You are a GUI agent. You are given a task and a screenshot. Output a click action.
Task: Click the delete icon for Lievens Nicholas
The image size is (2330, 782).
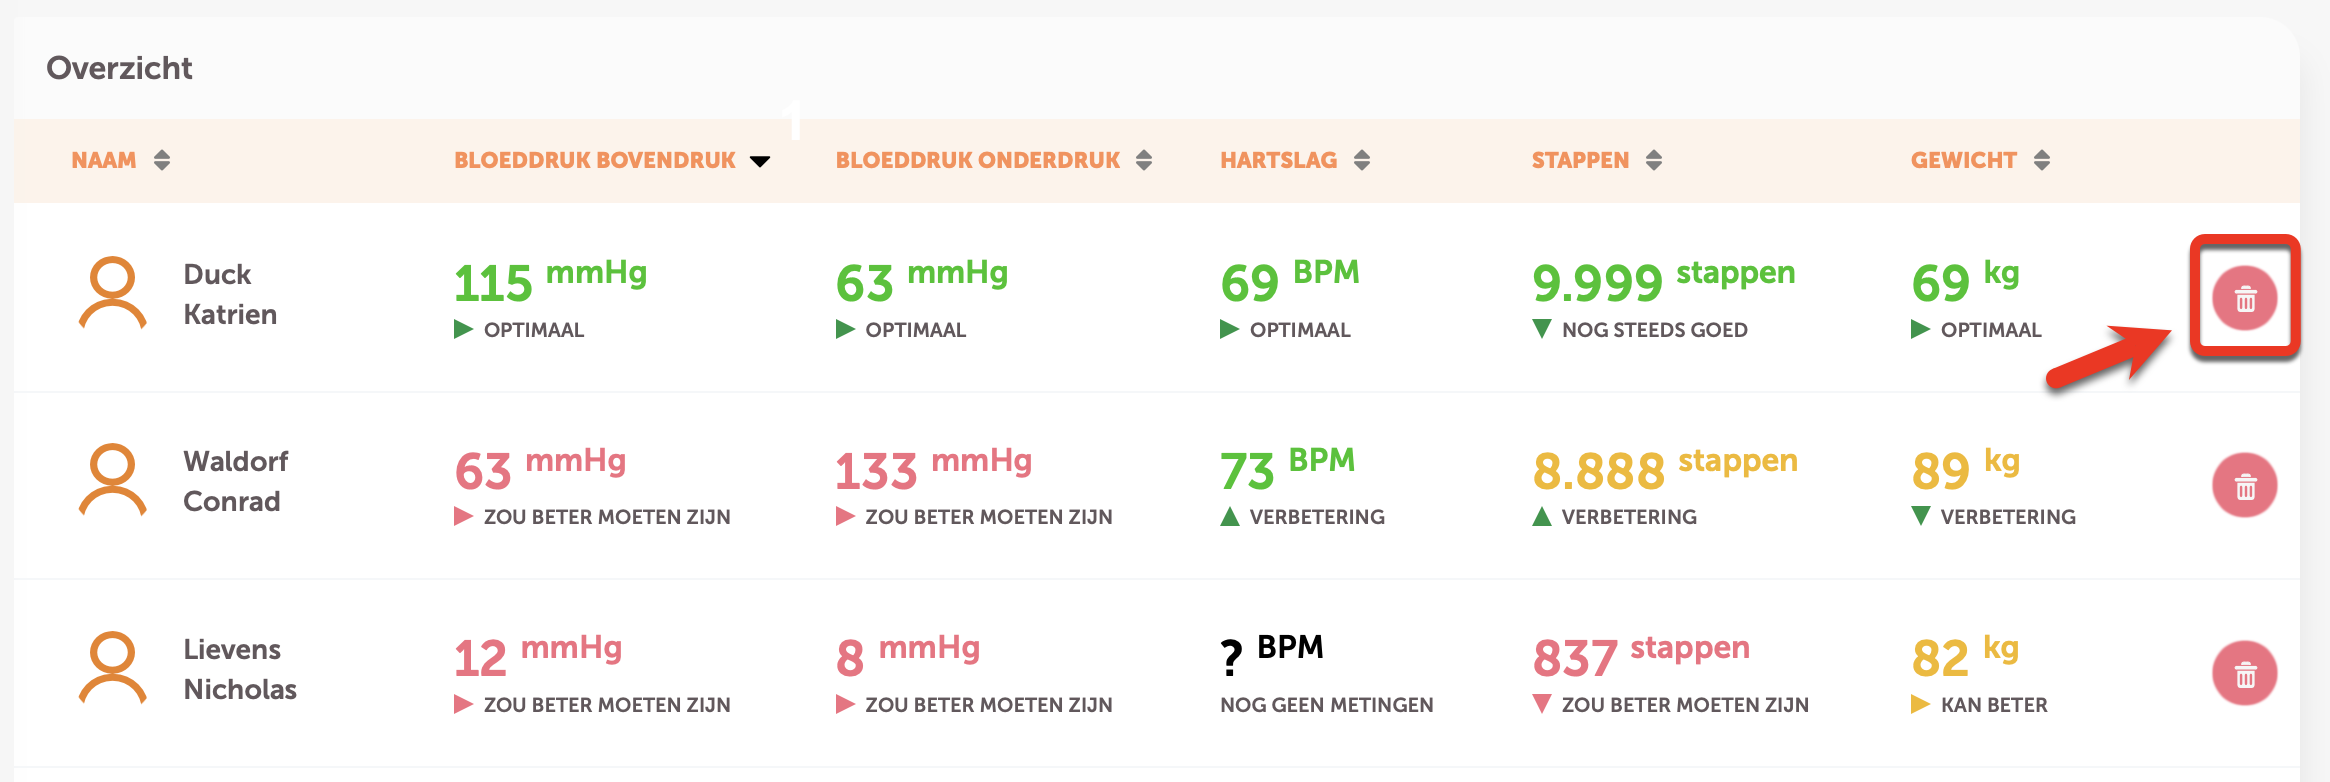pos(2243,672)
